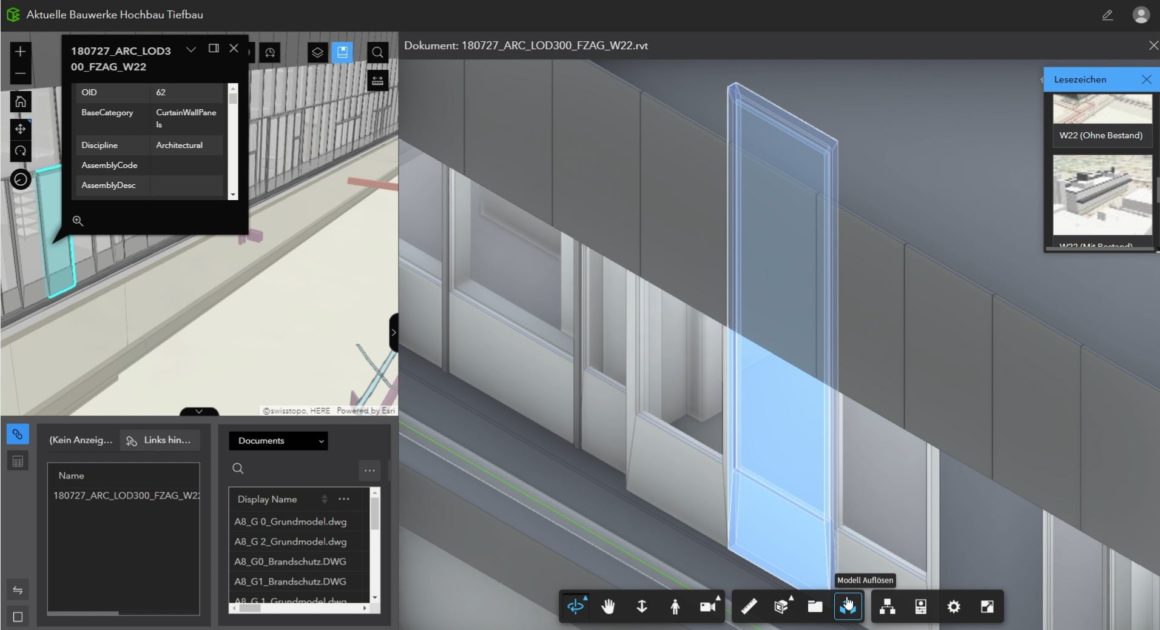Toggle the links view button in bottom panel
Screen dimensions: 1160x630
[x=17, y=434]
